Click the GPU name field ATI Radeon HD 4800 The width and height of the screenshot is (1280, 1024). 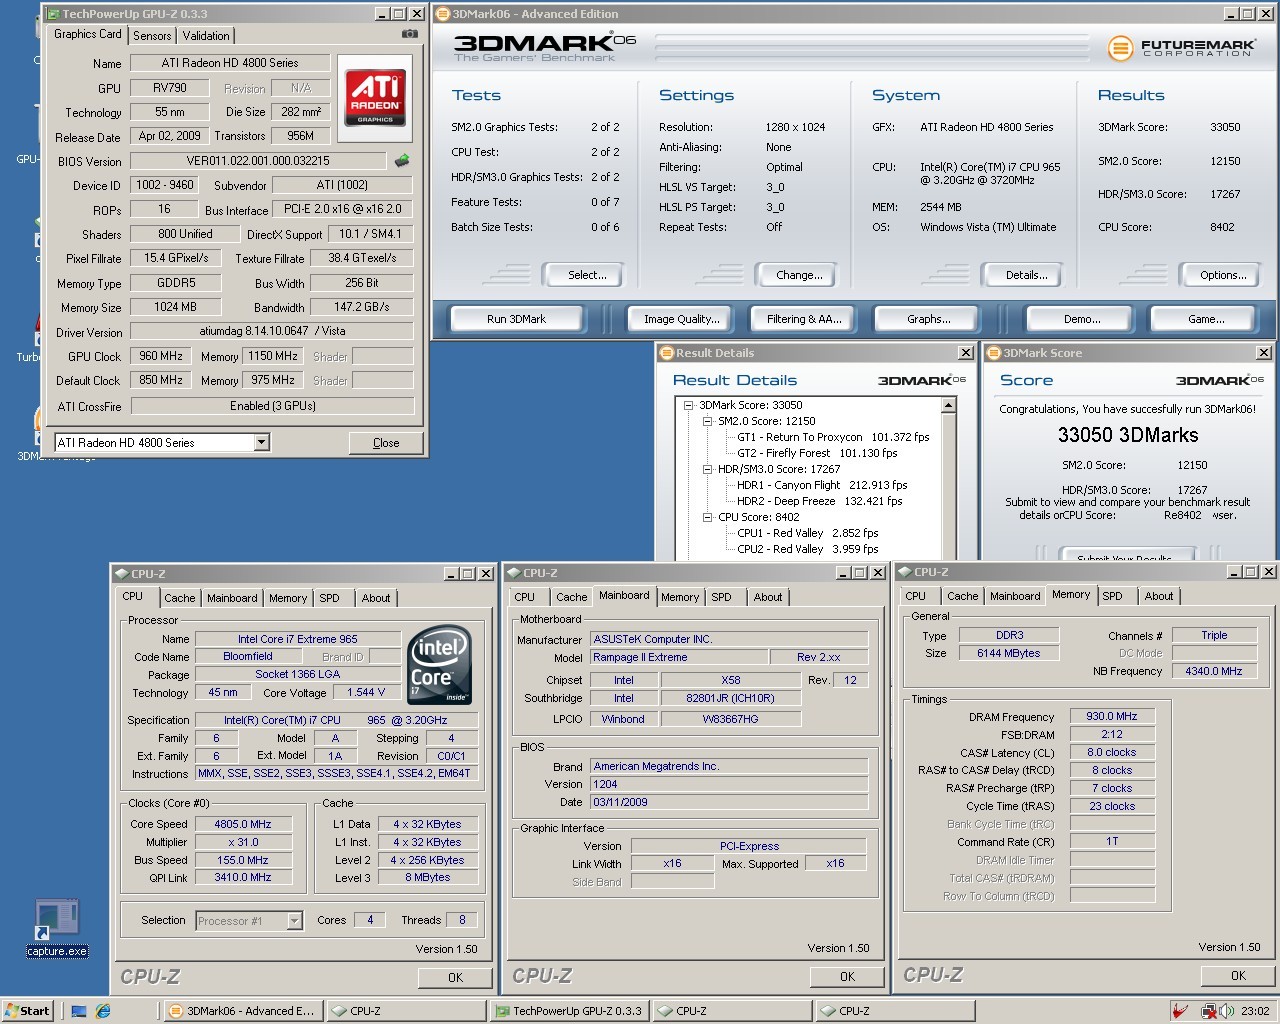click(x=230, y=63)
